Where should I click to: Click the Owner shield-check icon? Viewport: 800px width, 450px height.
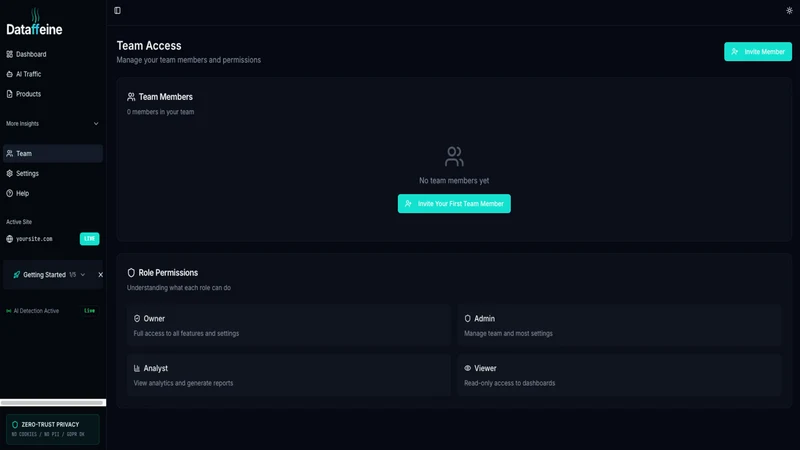pyautogui.click(x=137, y=319)
